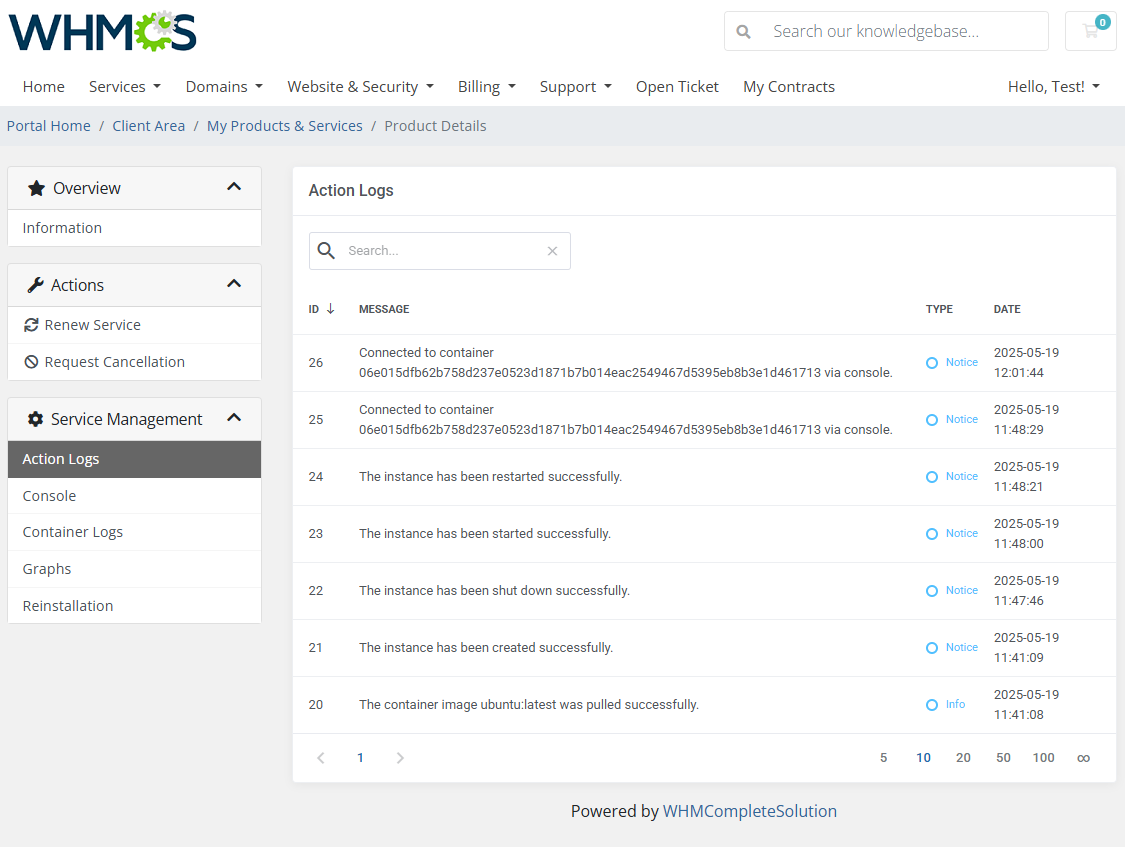The width and height of the screenshot is (1125, 847).
Task: Click the Client Area breadcrumb
Action: click(149, 126)
